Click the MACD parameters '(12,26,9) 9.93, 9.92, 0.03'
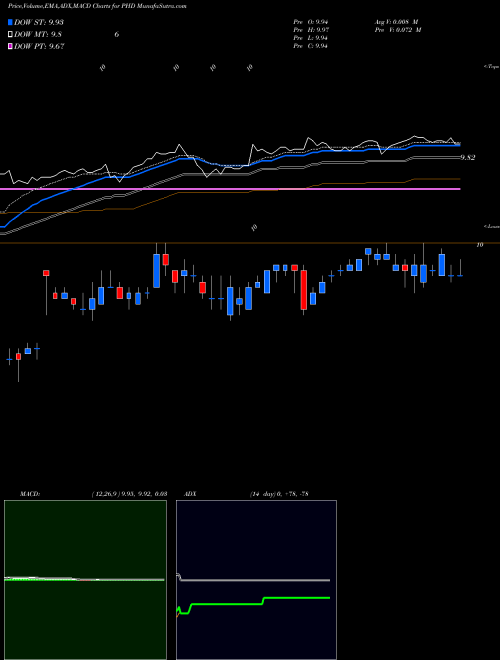Viewport: 500px width, 660px height. (130, 494)
